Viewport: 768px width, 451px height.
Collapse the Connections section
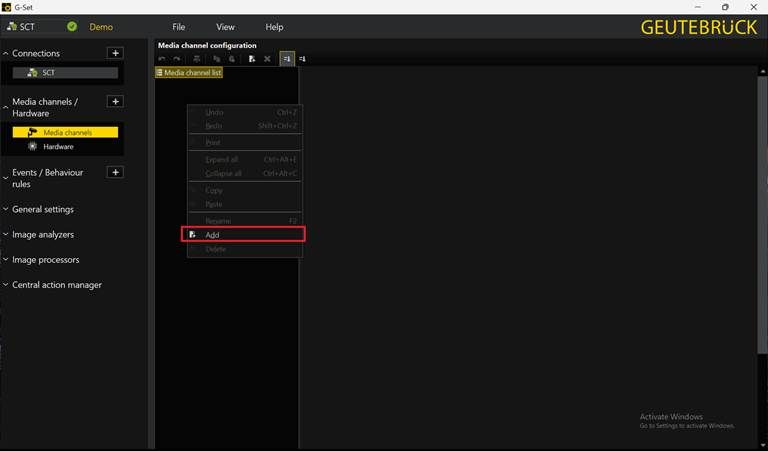point(5,53)
